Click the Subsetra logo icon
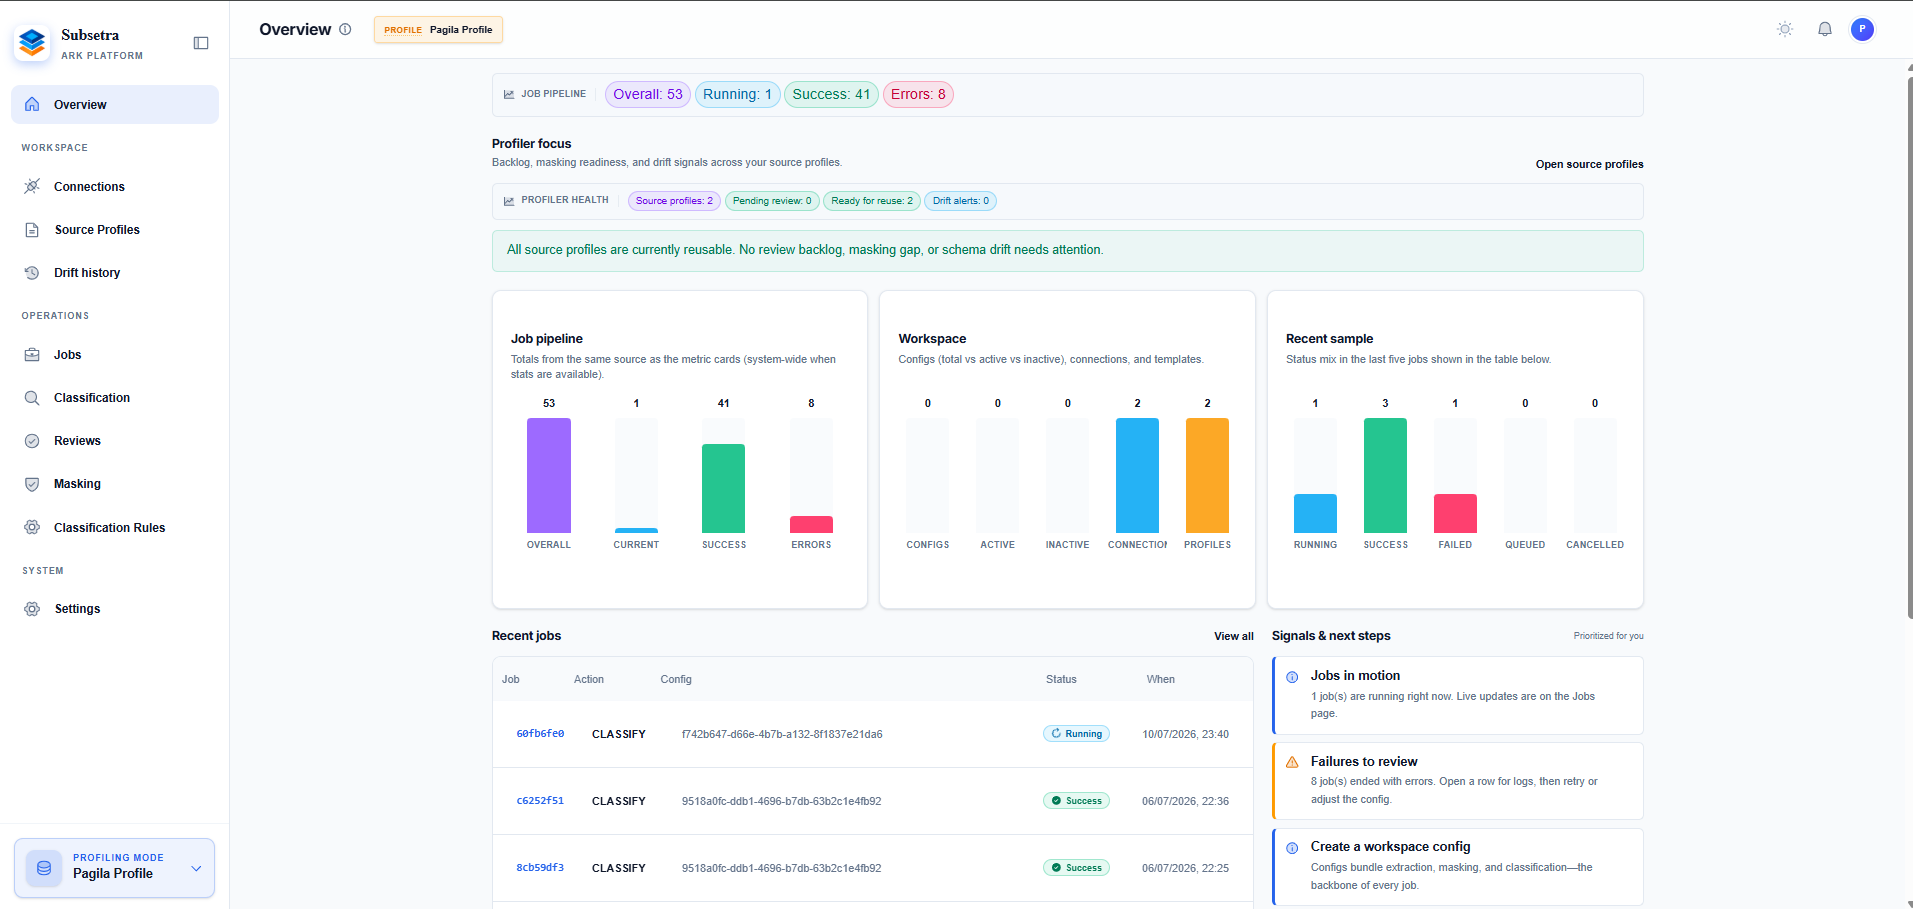 (x=32, y=43)
